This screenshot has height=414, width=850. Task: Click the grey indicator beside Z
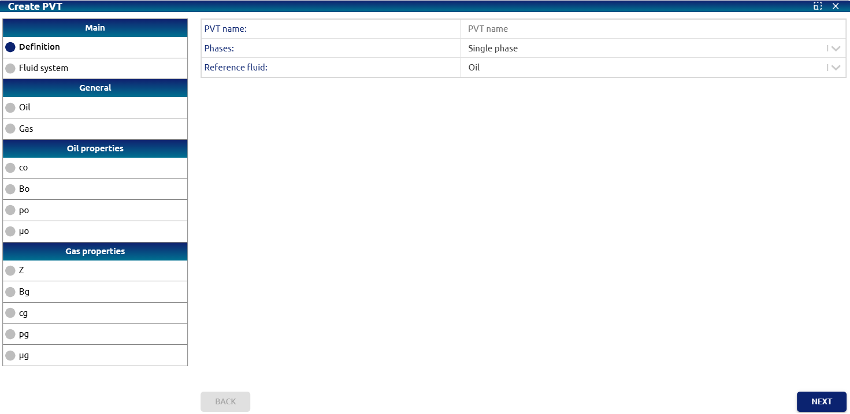[x=10, y=271]
